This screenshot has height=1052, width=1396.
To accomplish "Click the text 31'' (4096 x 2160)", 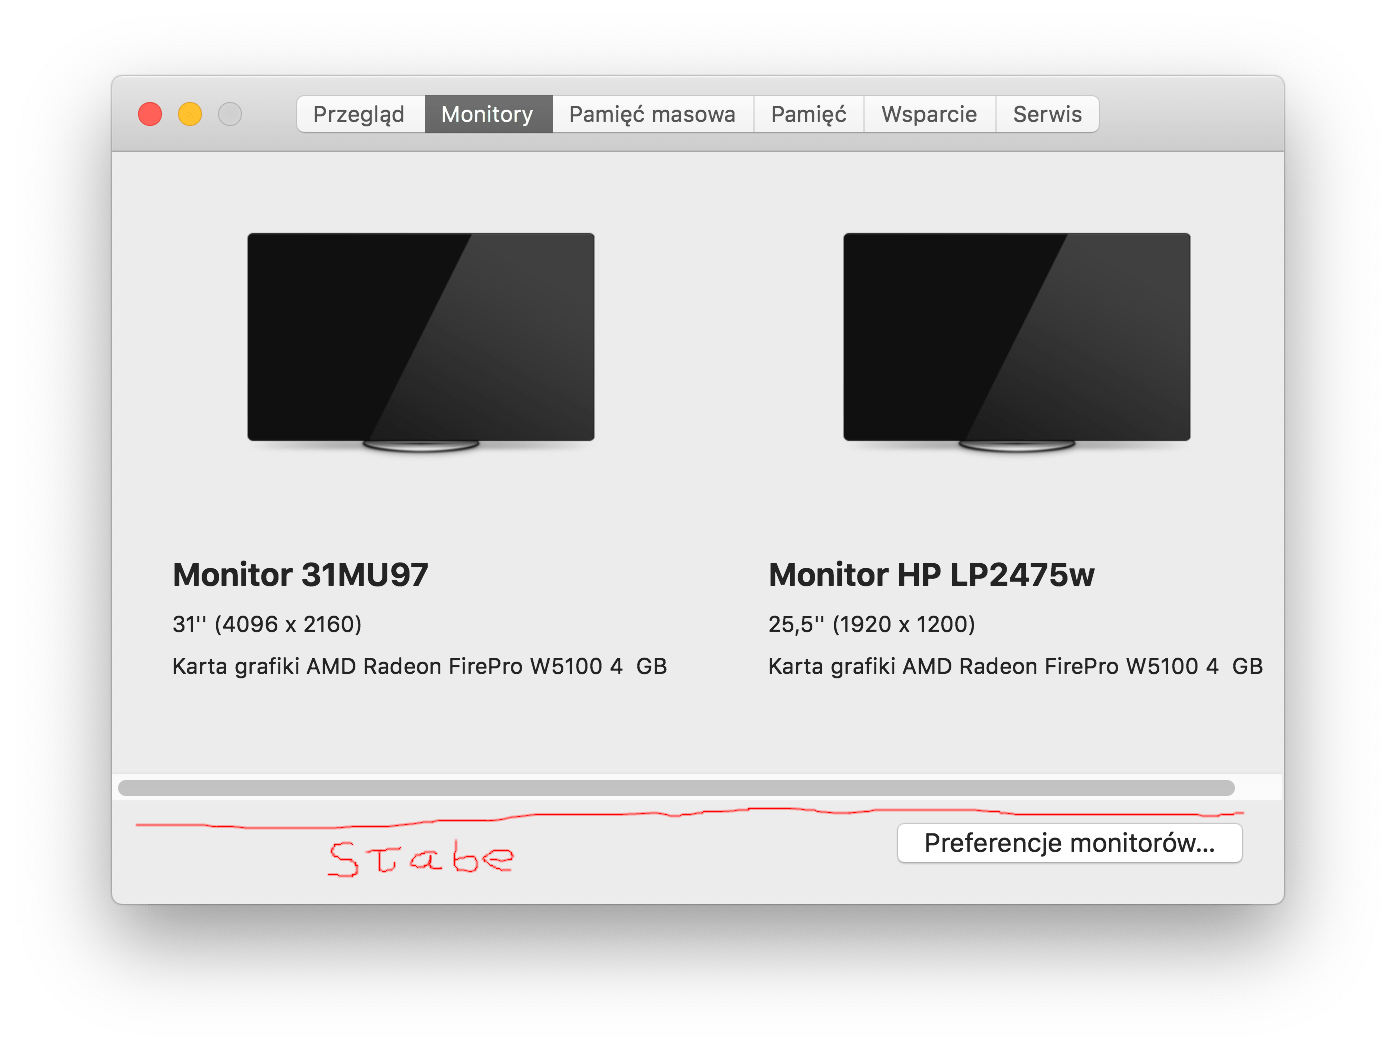I will tap(267, 624).
